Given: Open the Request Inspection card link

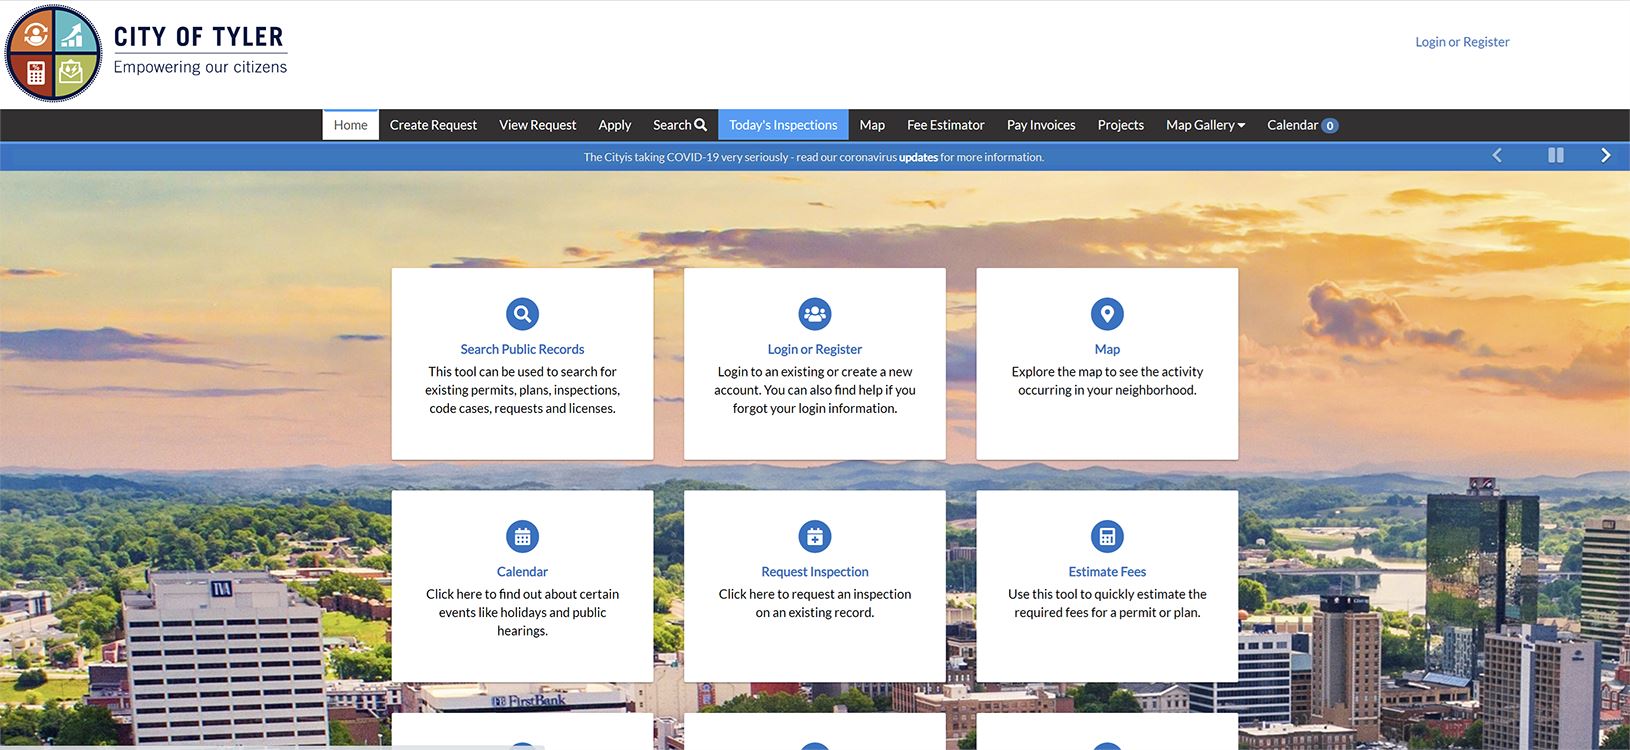Looking at the screenshot, I should 815,572.
